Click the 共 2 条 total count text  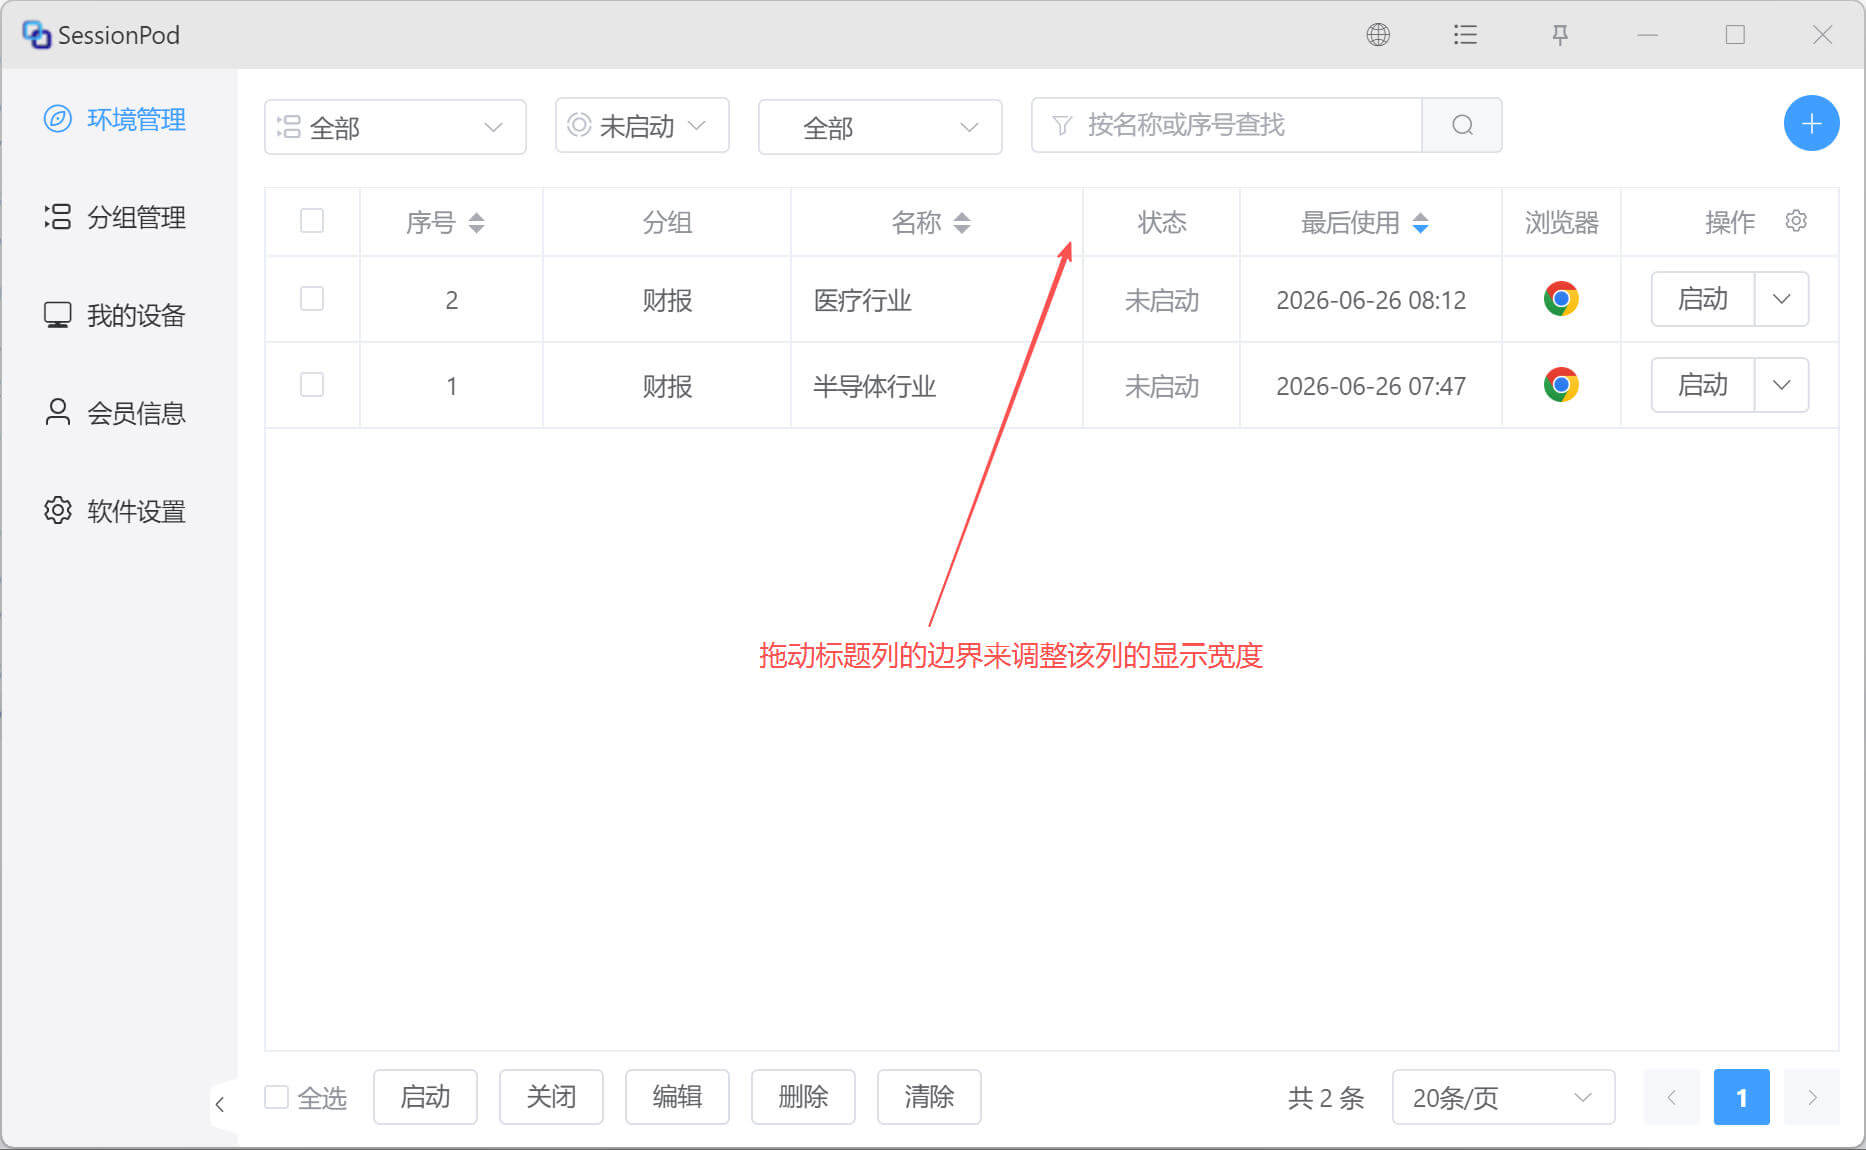click(x=1325, y=1098)
